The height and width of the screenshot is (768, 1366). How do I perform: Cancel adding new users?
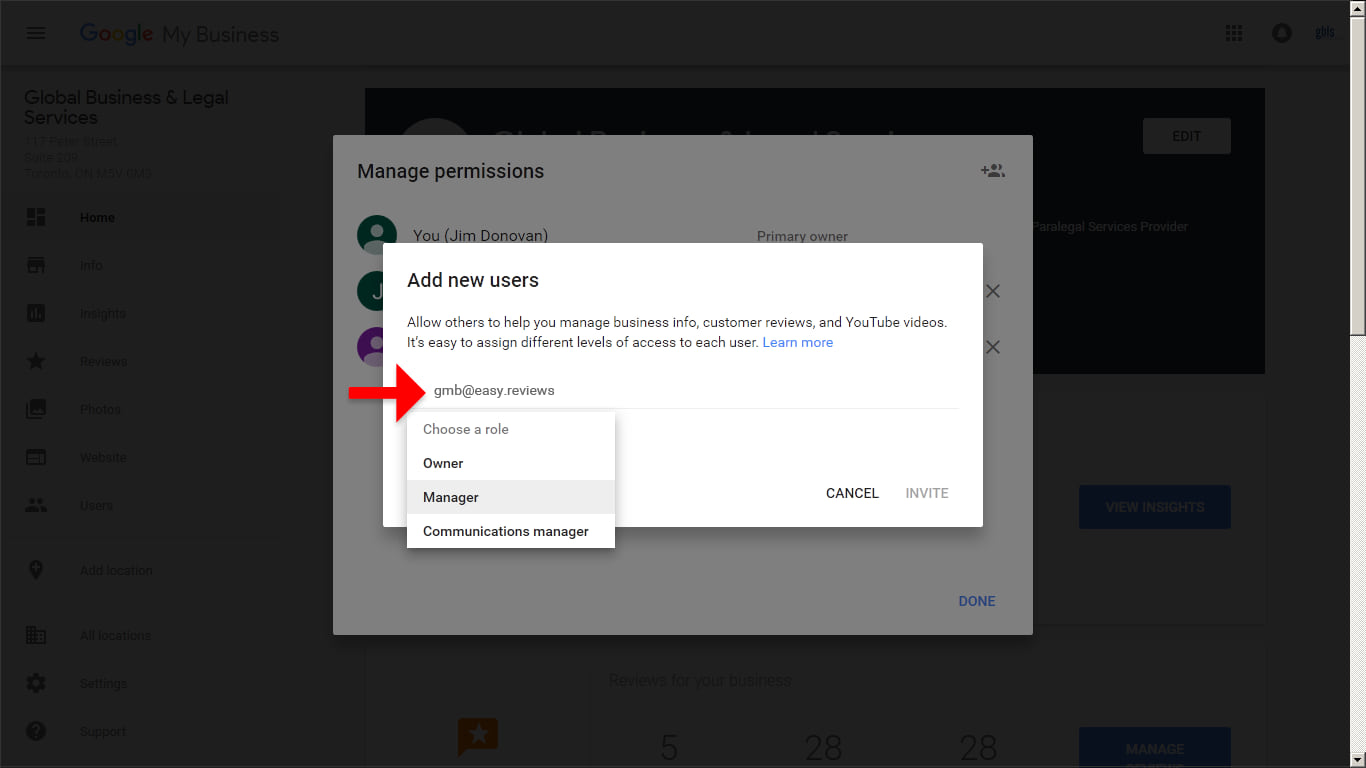coord(852,493)
